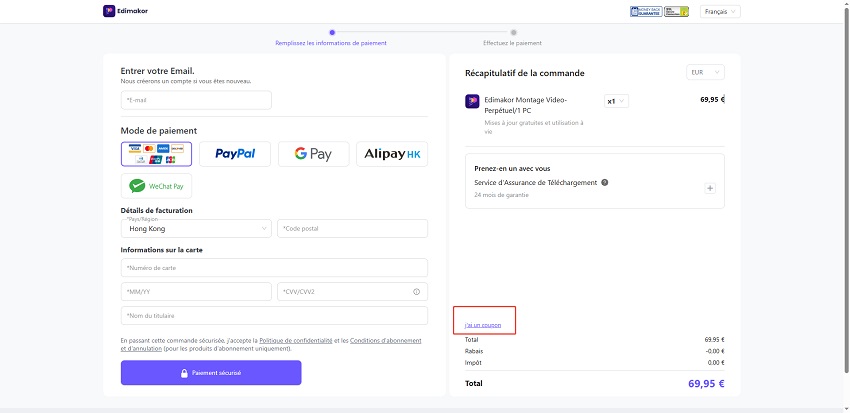Open the Français language dropdown

(x=721, y=12)
